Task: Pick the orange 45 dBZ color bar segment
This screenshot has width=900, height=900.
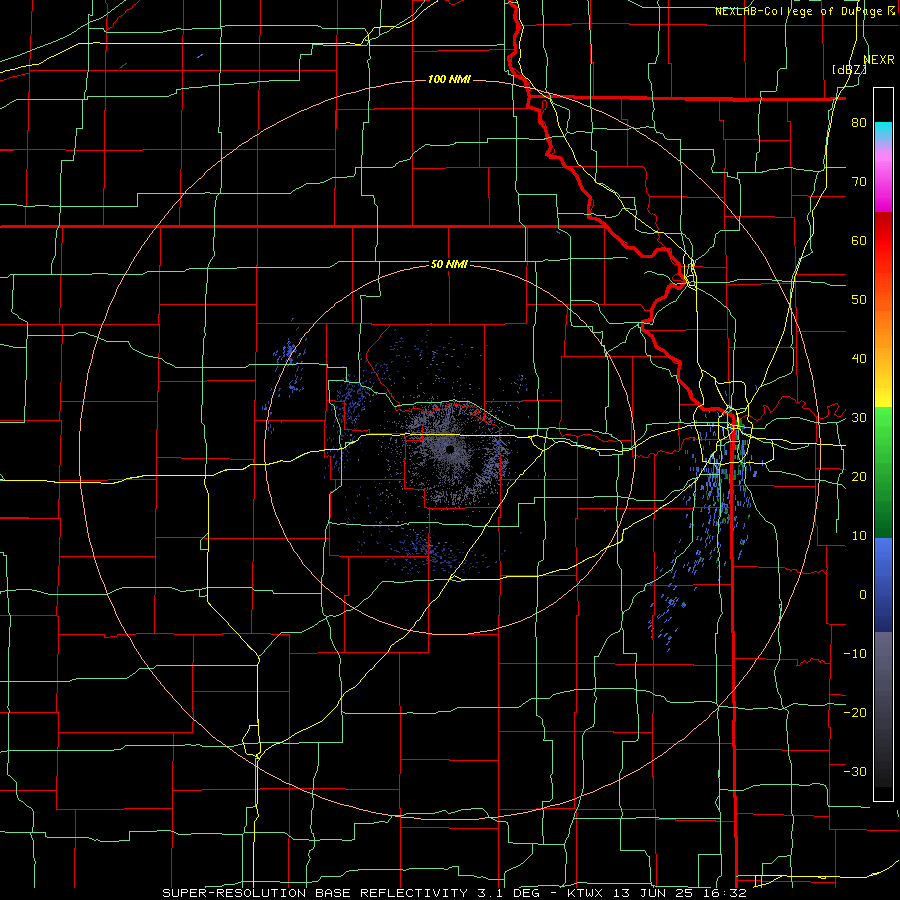Action: (883, 329)
